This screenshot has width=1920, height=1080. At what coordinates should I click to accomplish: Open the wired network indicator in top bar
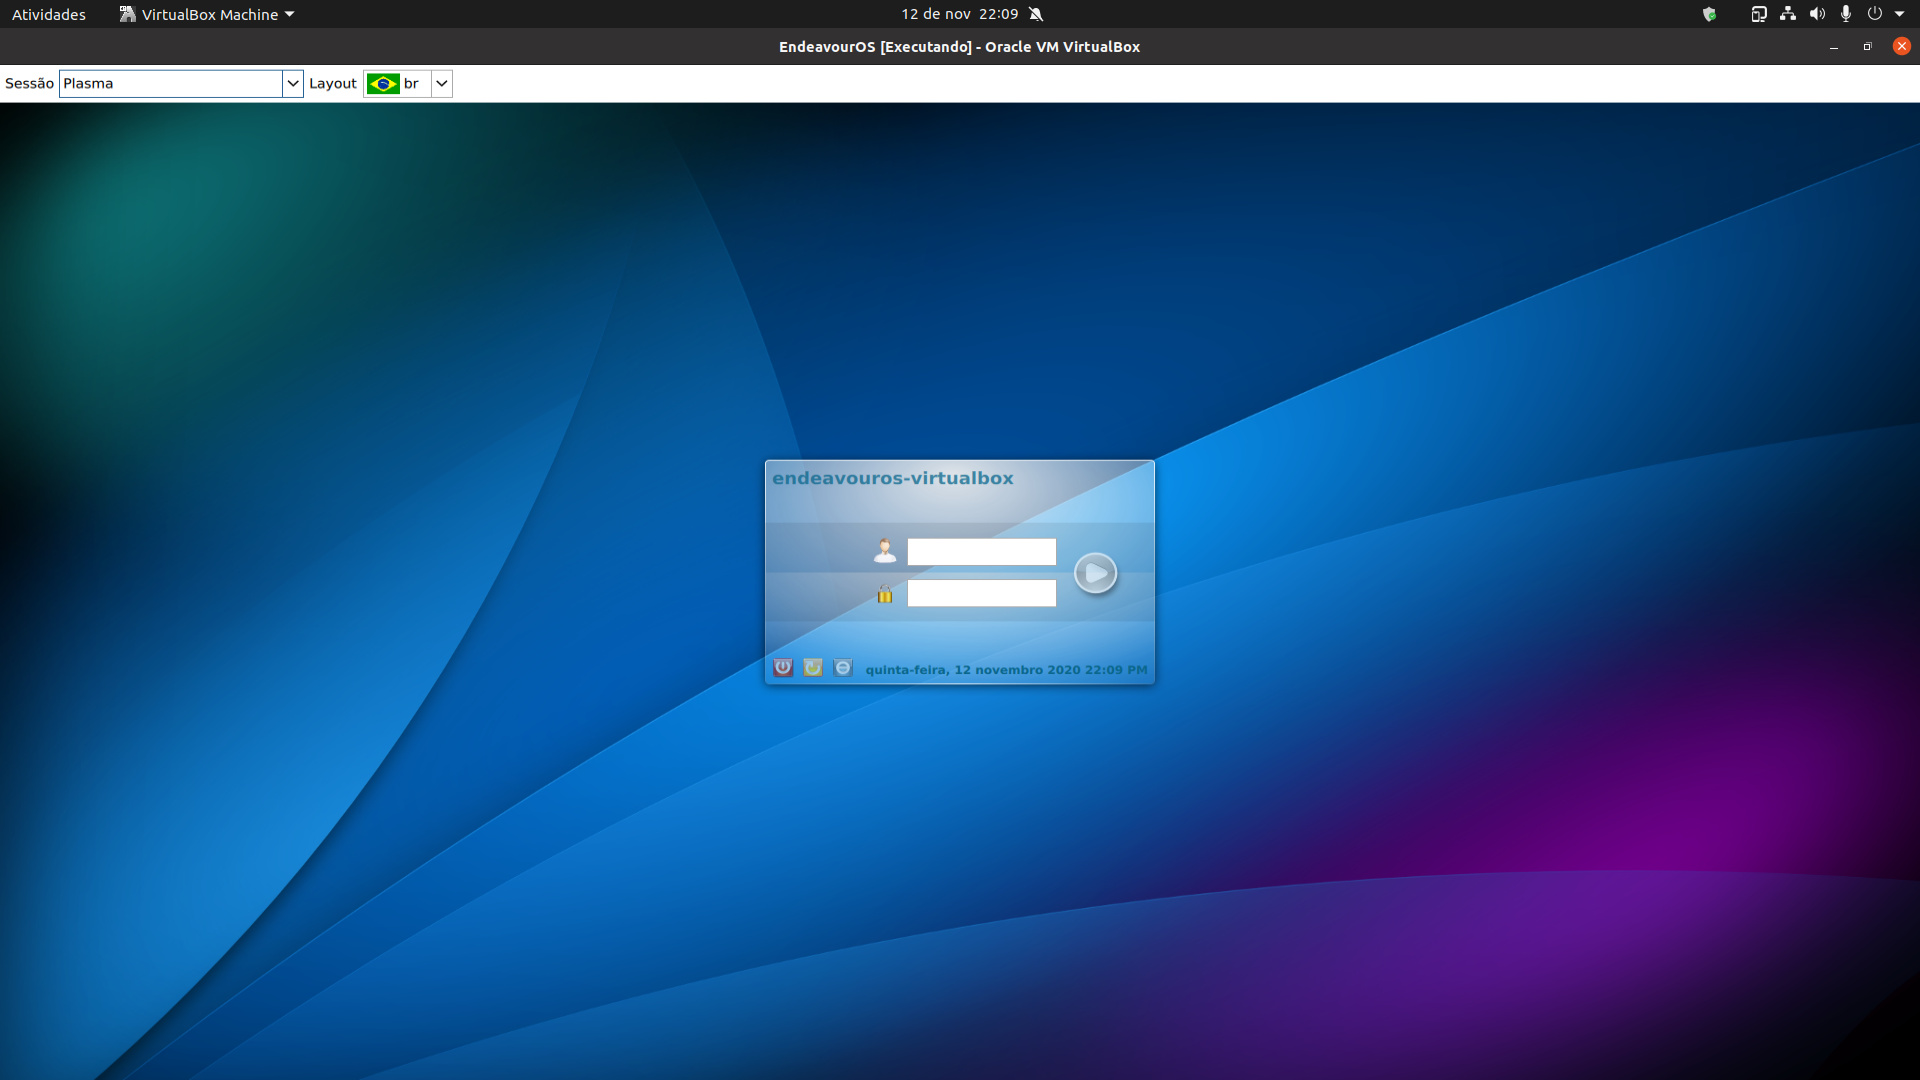1788,14
